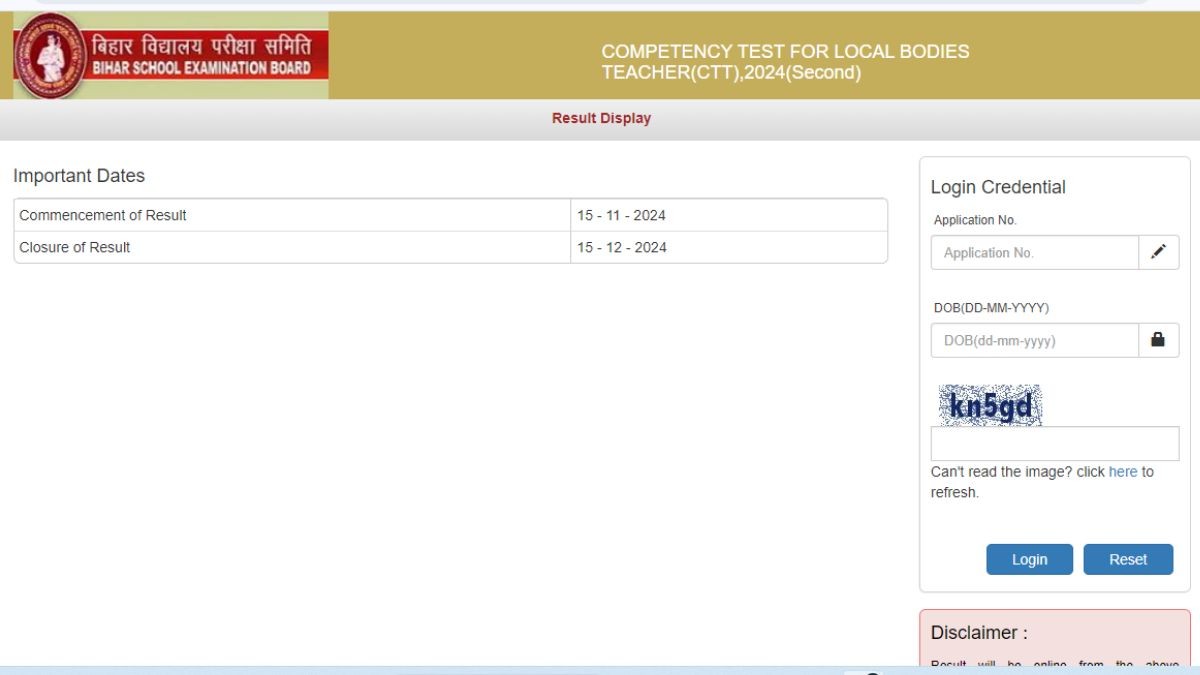Click the Competency Test header title
The image size is (1200, 675).
pyautogui.click(x=785, y=62)
